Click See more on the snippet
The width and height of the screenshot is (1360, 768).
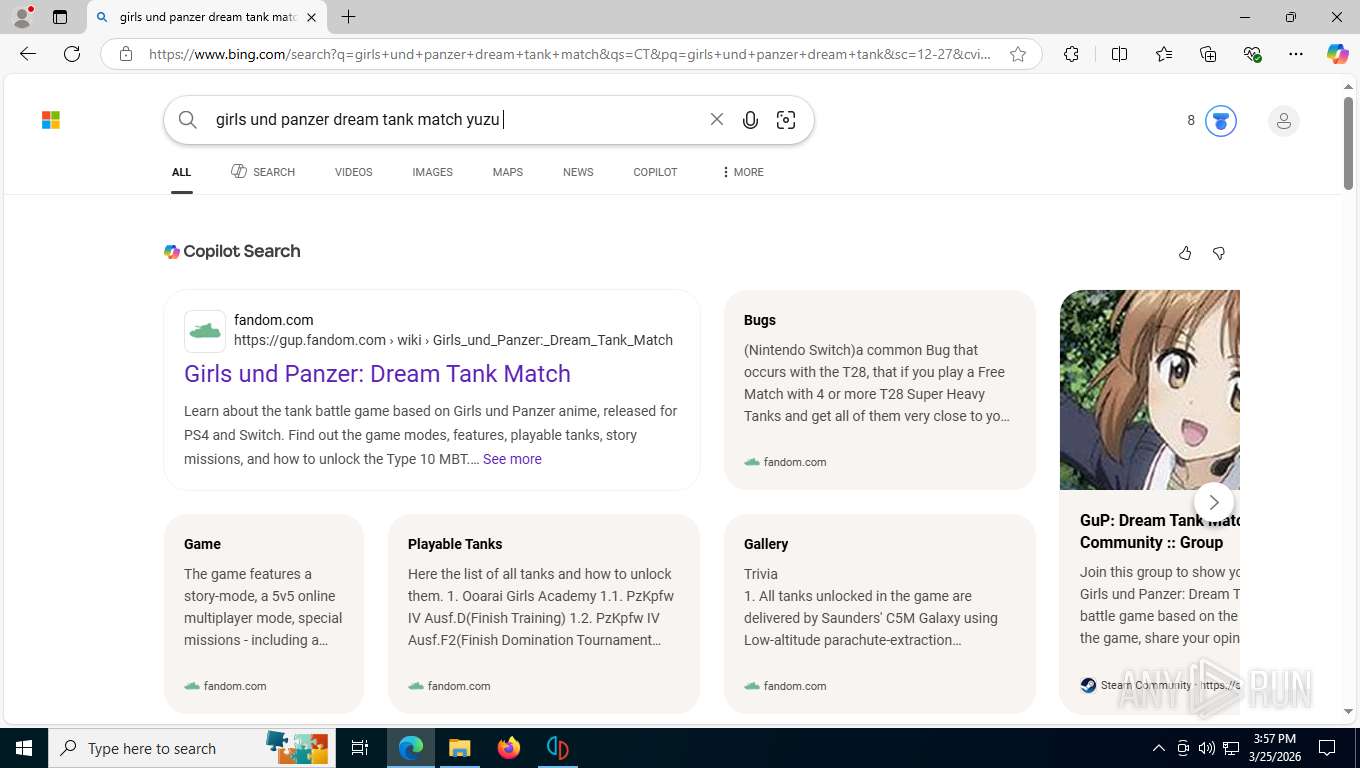click(512, 459)
